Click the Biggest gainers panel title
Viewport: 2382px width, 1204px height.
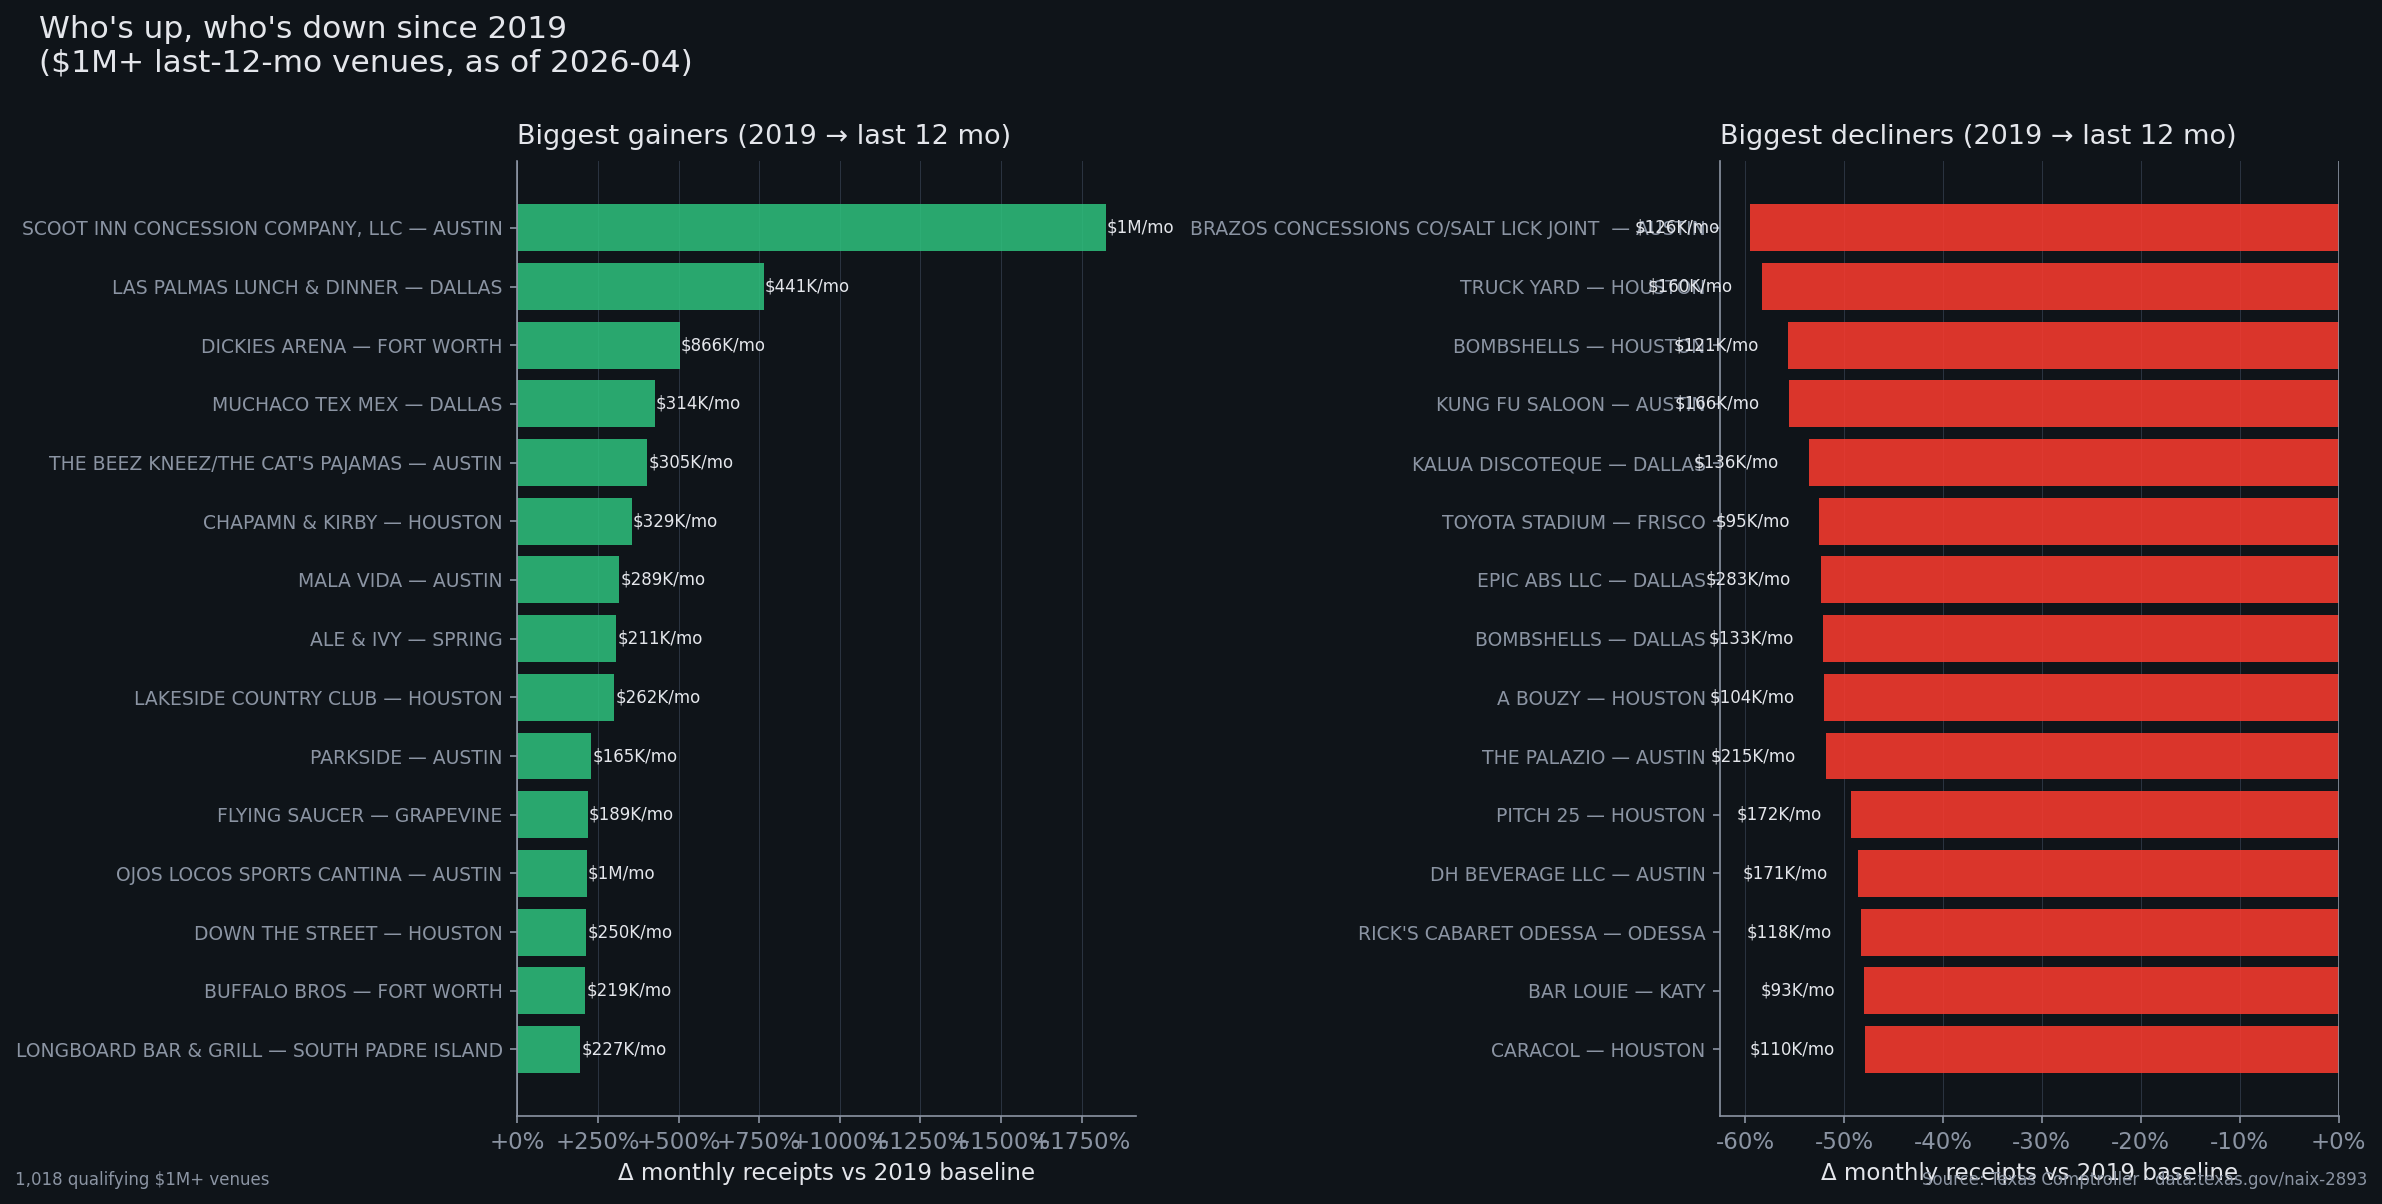763,135
